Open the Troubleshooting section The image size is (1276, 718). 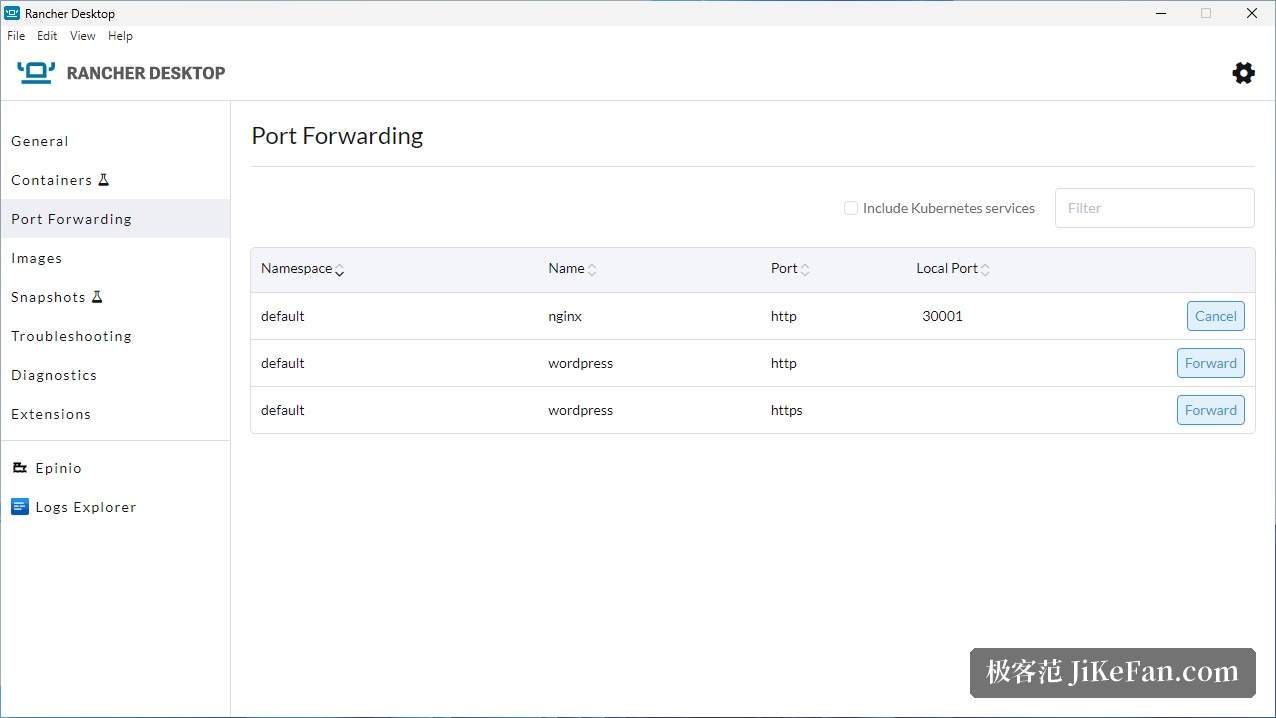115,336
